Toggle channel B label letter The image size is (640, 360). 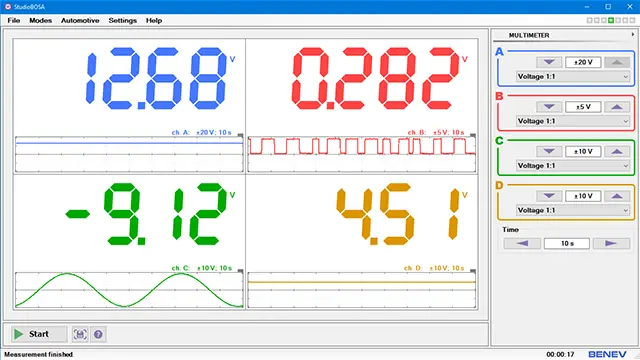coord(499,96)
